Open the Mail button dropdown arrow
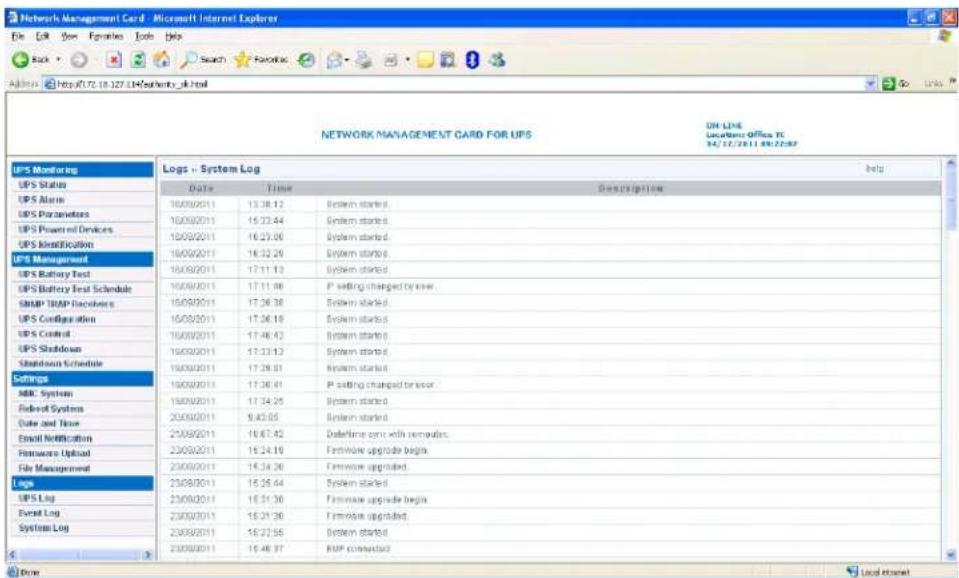The height and width of the screenshot is (578, 959). coord(347,59)
